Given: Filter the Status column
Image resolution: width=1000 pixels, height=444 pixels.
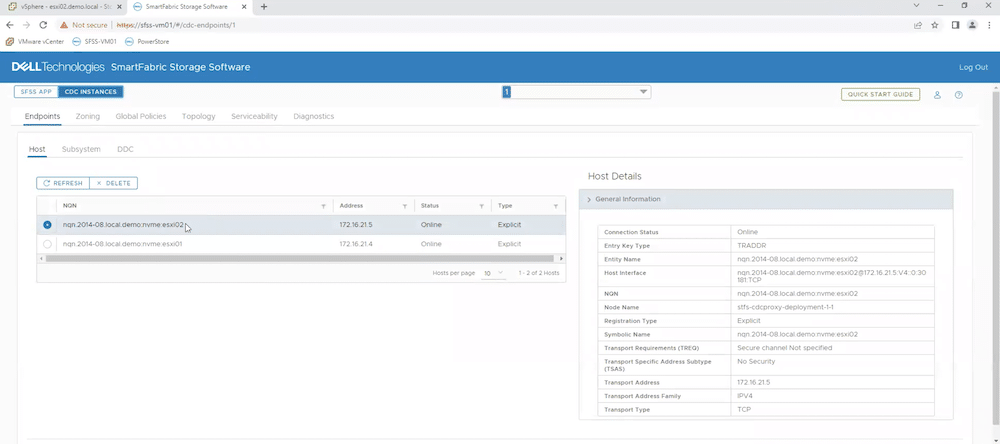Looking at the screenshot, I should pos(482,207).
